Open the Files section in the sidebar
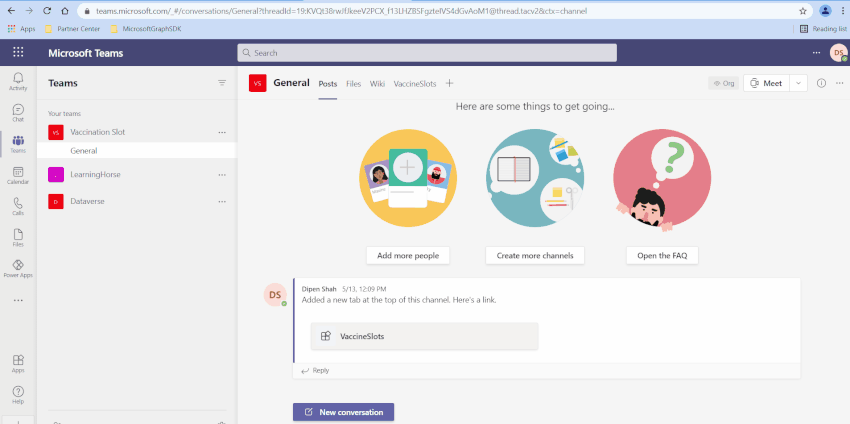 18,237
